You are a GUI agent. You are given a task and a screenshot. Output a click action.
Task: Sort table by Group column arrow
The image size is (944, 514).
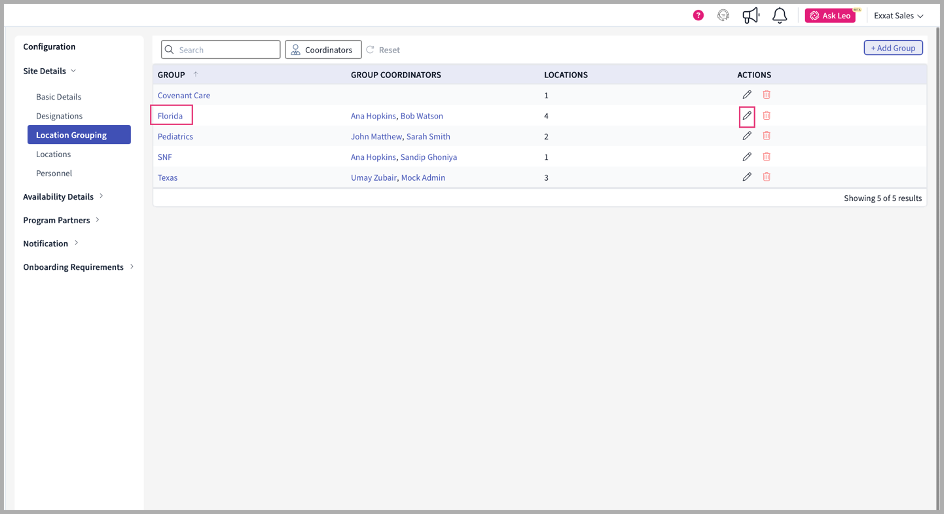tap(195, 75)
